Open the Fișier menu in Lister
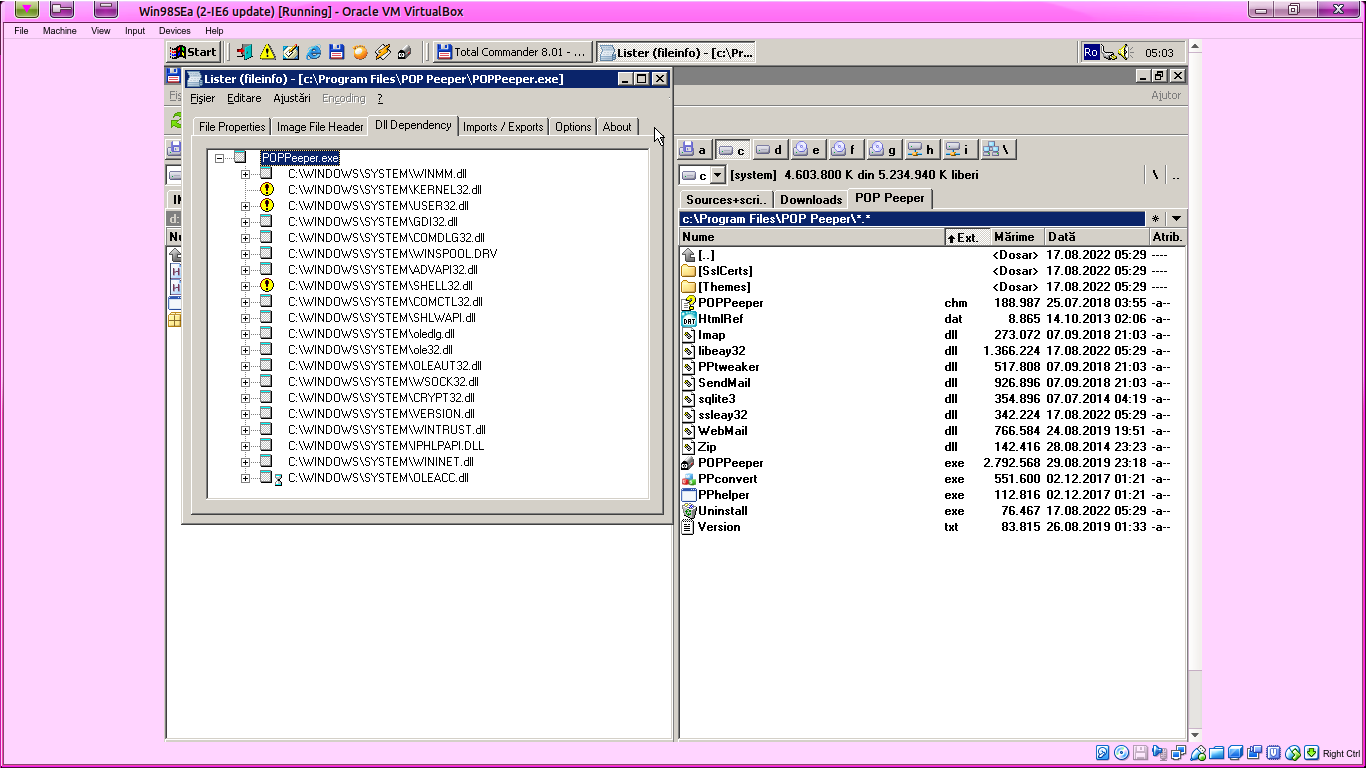The image size is (1366, 768). [203, 98]
